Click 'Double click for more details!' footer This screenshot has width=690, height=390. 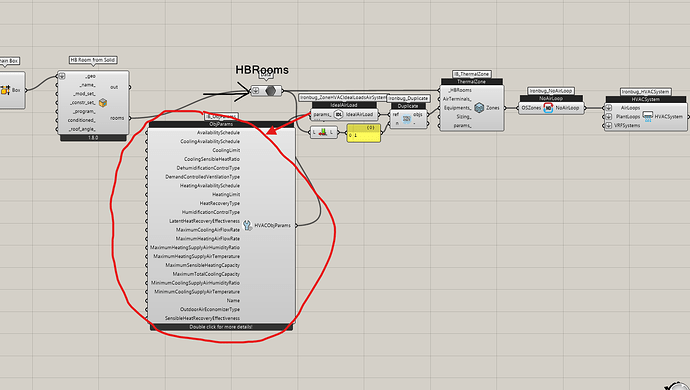click(x=221, y=327)
